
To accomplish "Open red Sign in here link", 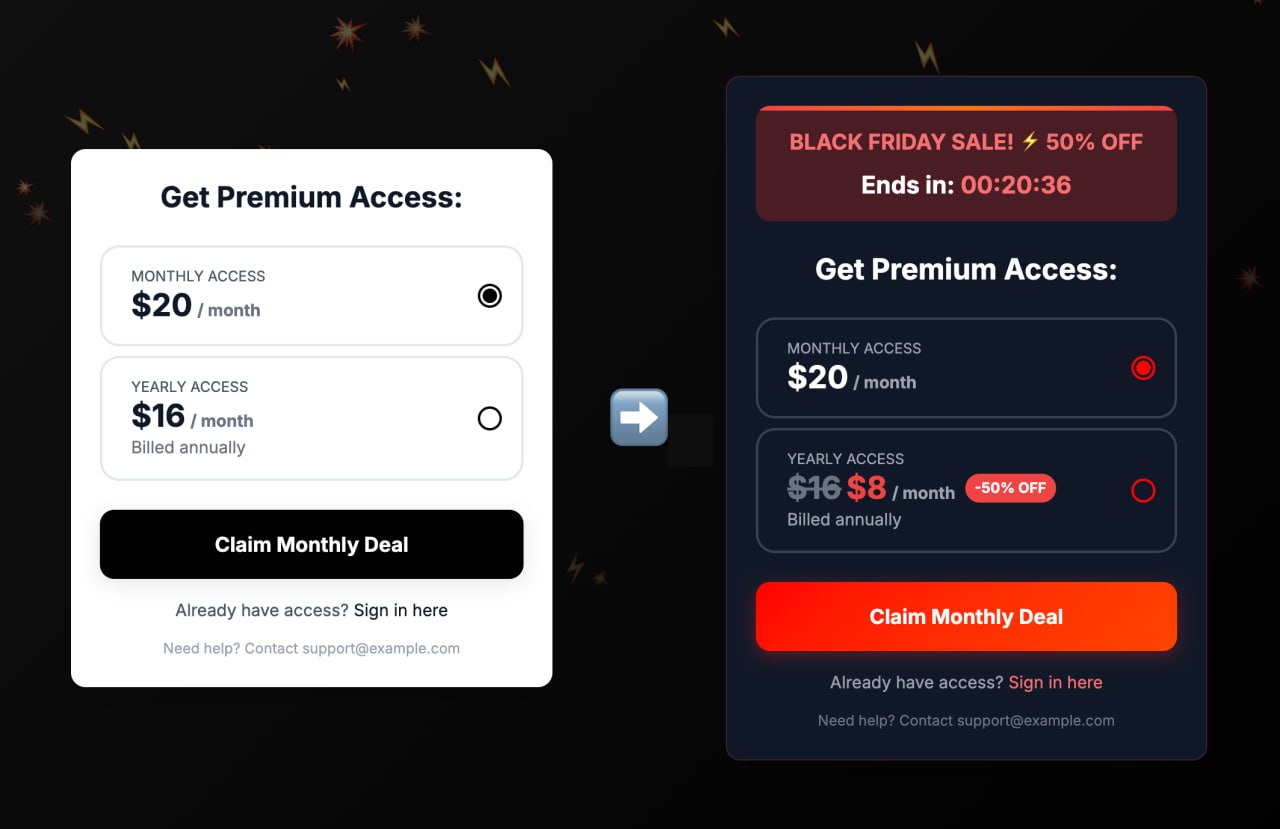I will click(x=1055, y=682).
